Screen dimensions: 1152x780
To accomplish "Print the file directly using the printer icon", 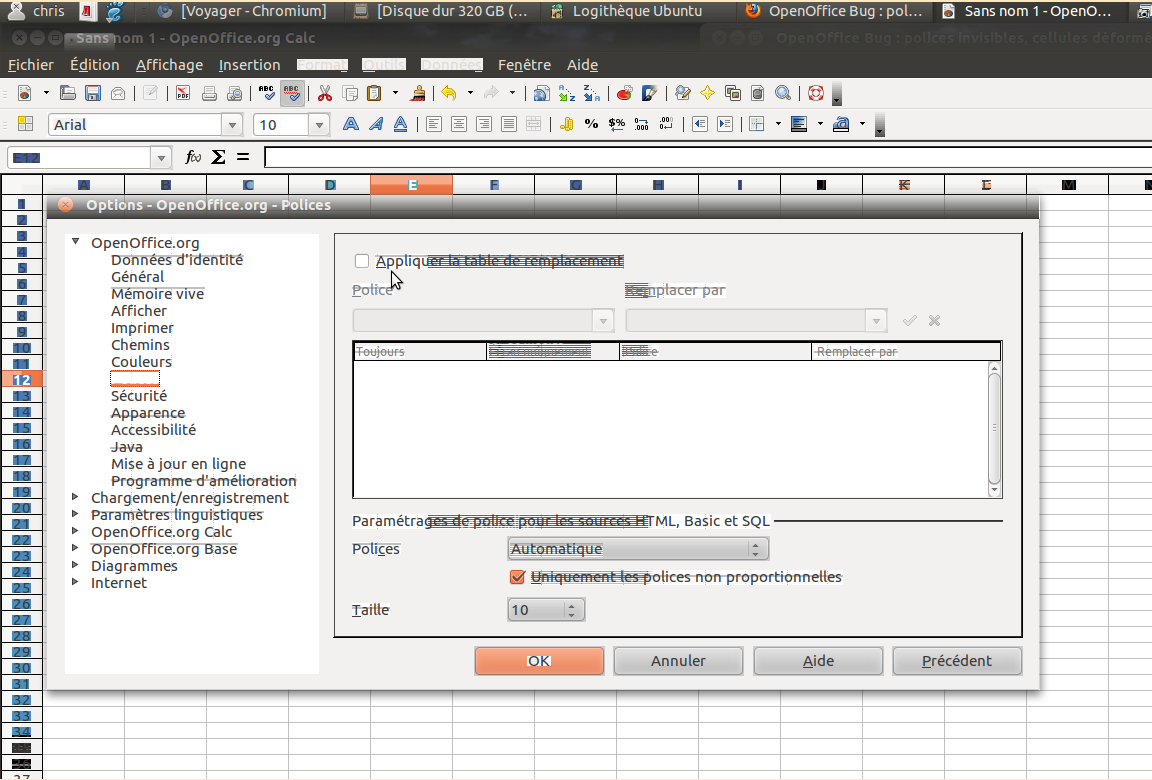I will 209,93.
